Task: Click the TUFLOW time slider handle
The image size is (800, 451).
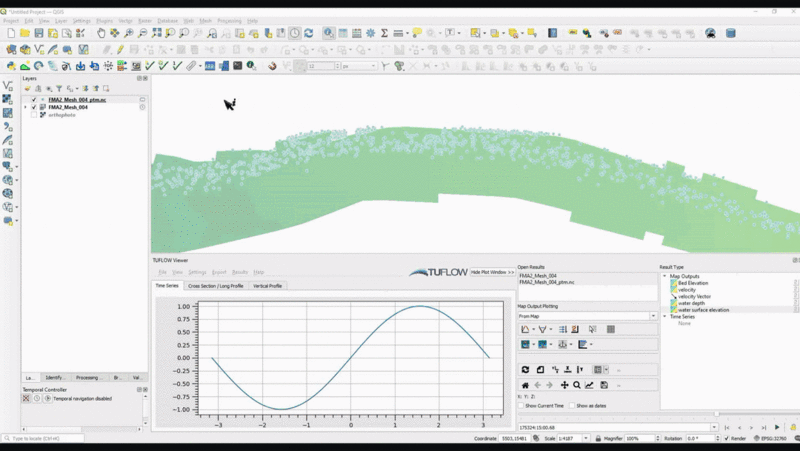Action: point(716,414)
